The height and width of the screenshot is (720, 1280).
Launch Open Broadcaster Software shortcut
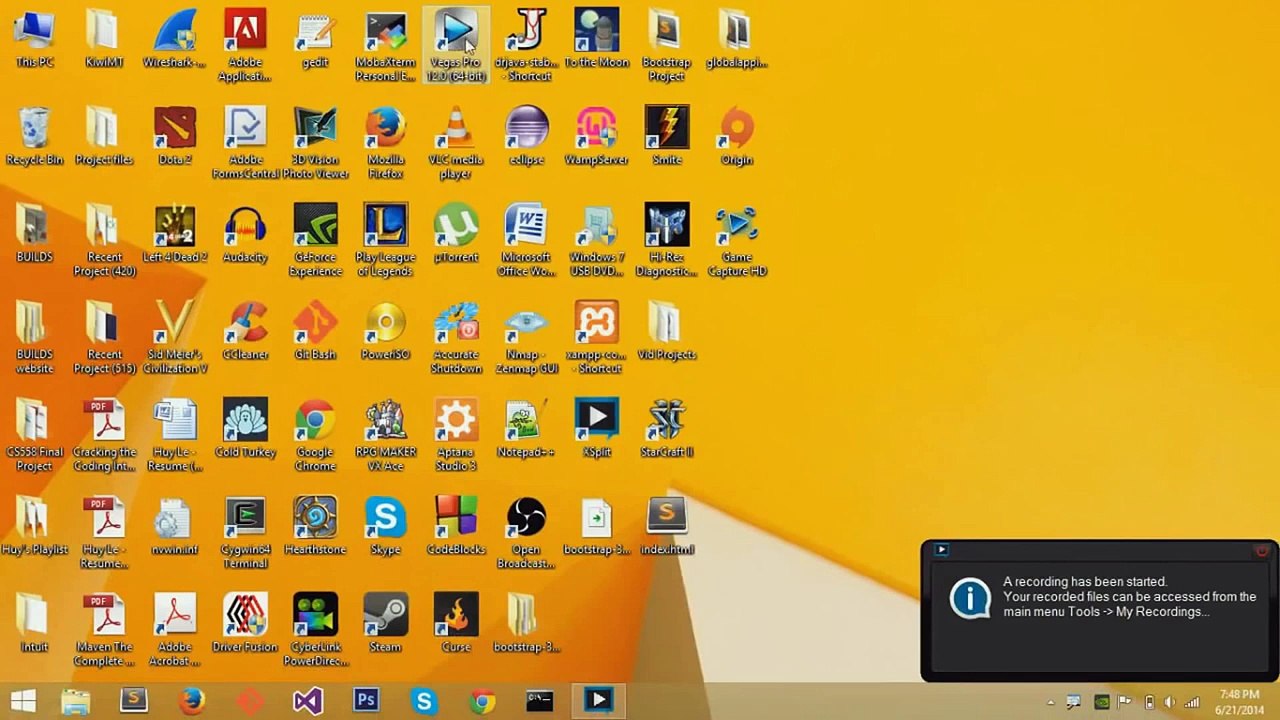(x=526, y=531)
